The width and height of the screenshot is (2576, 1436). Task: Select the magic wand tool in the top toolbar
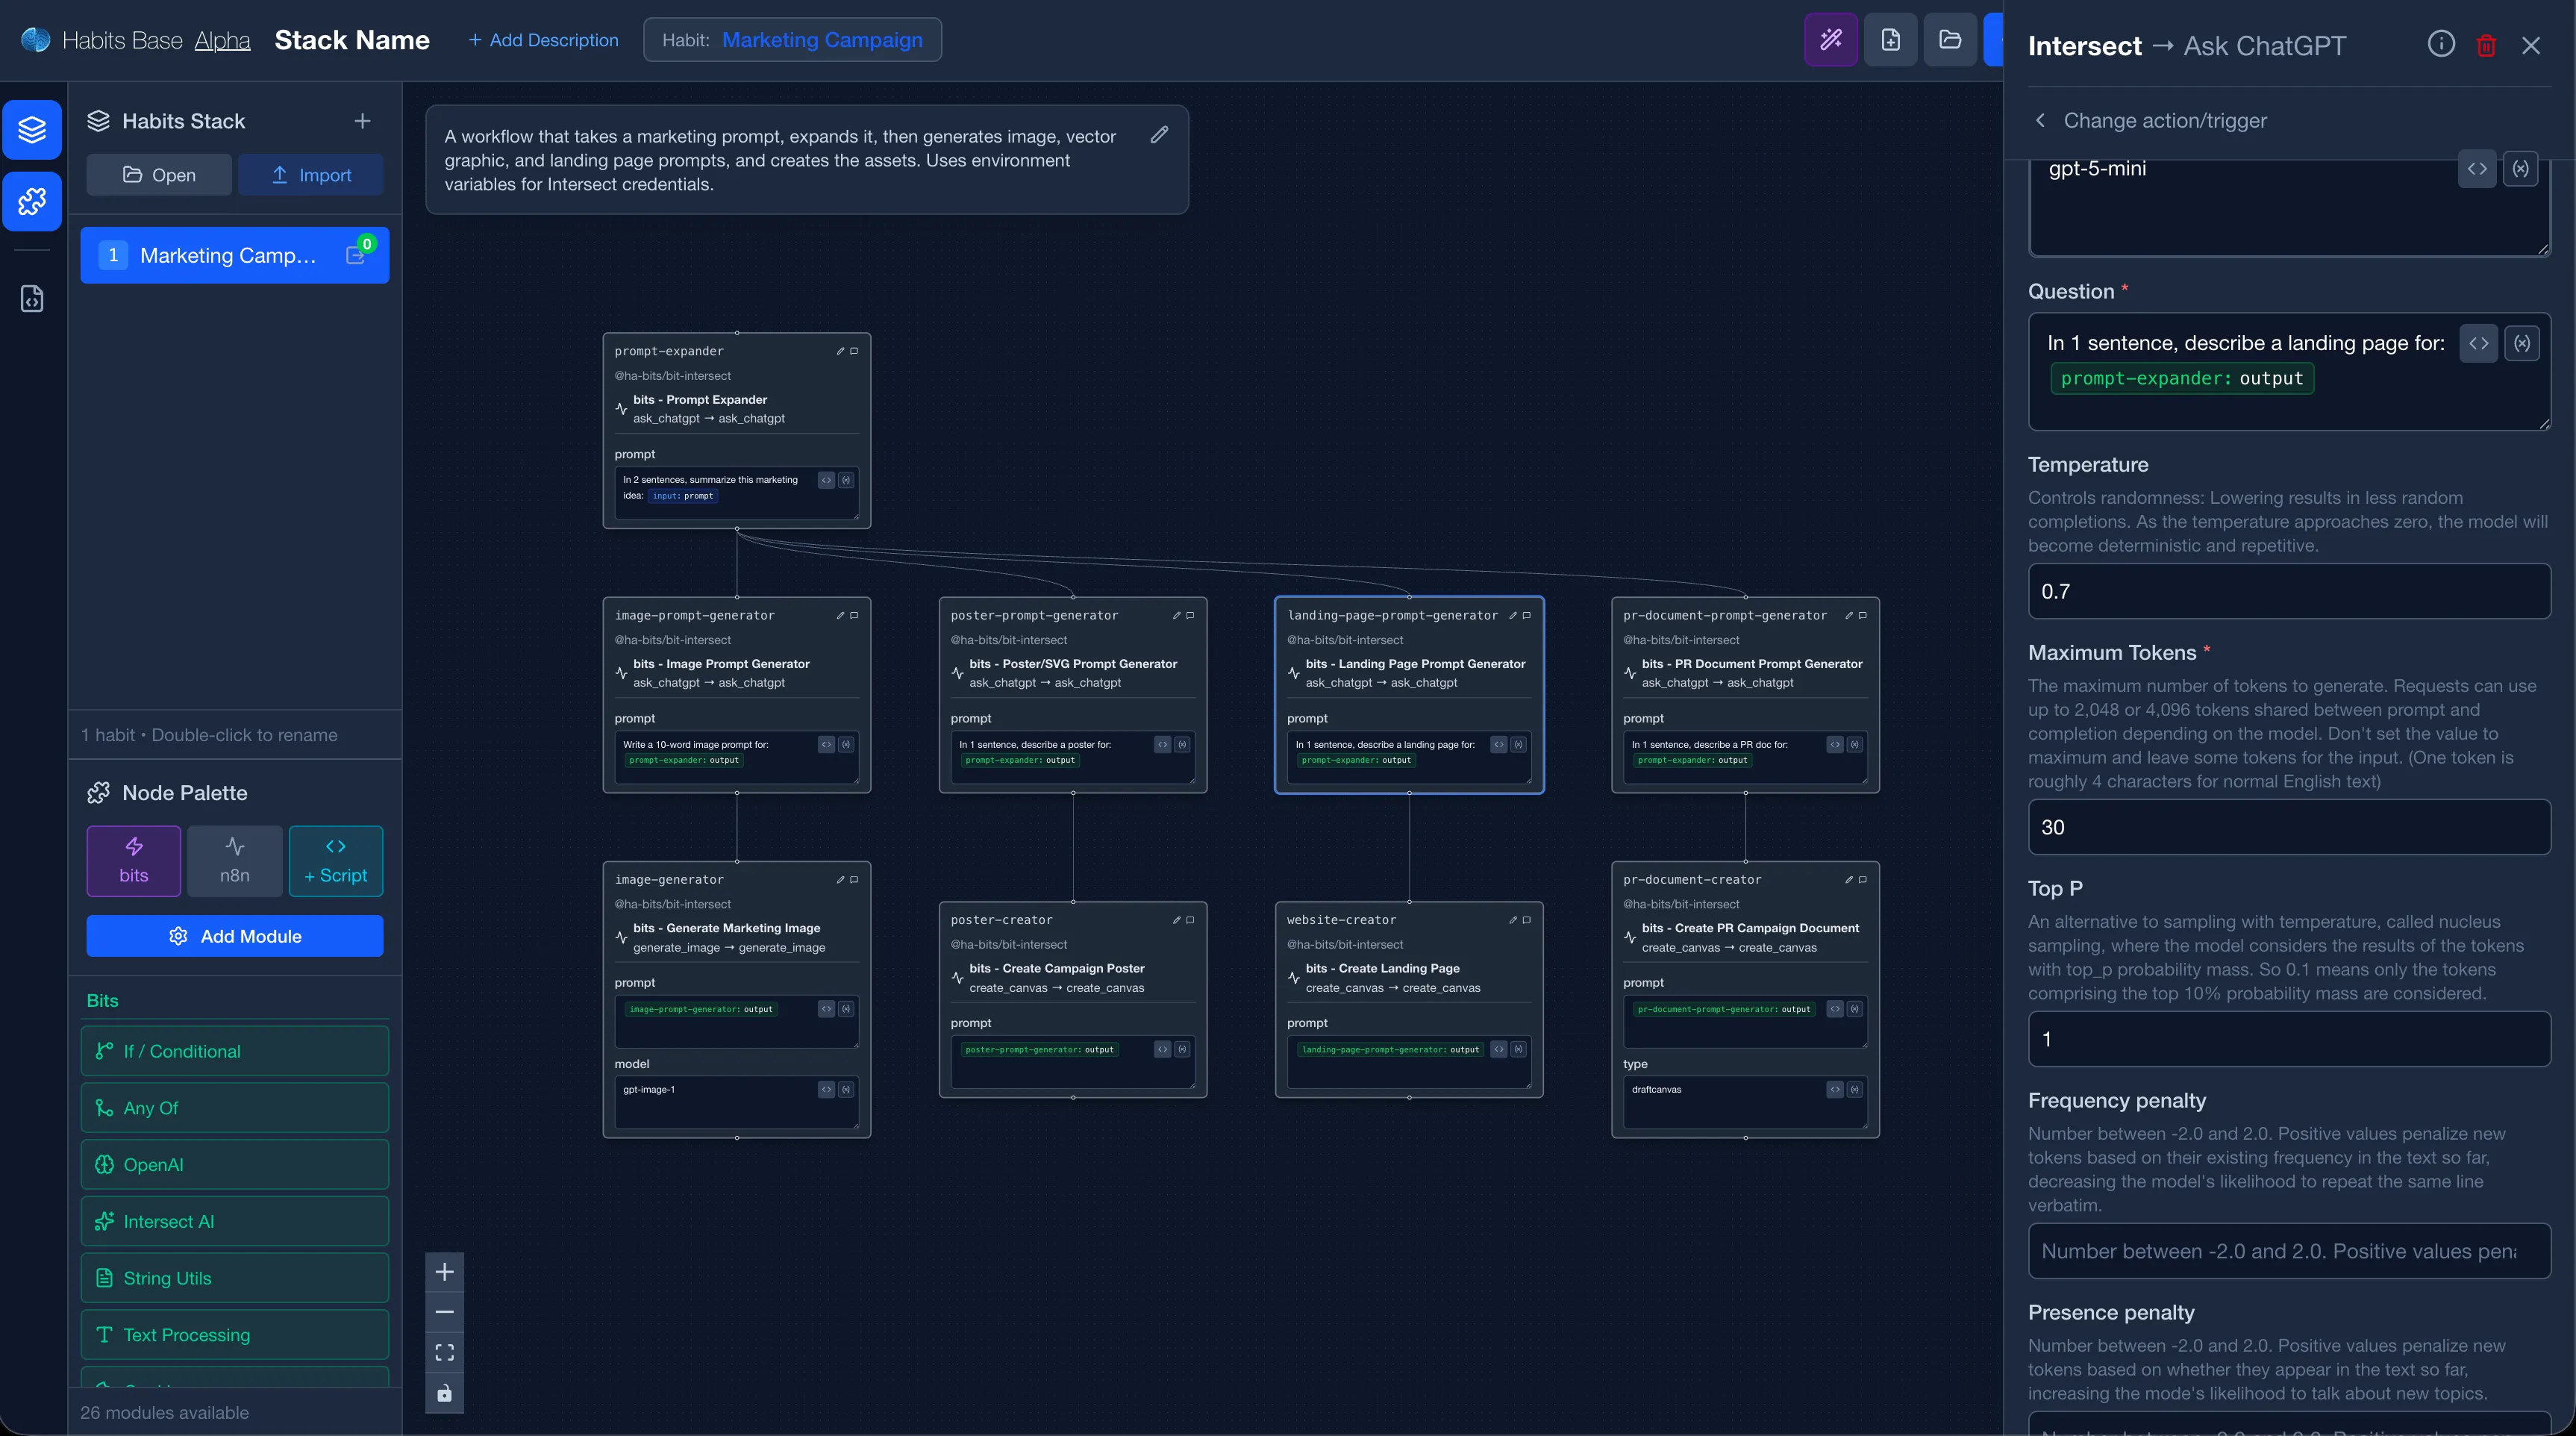(1830, 39)
